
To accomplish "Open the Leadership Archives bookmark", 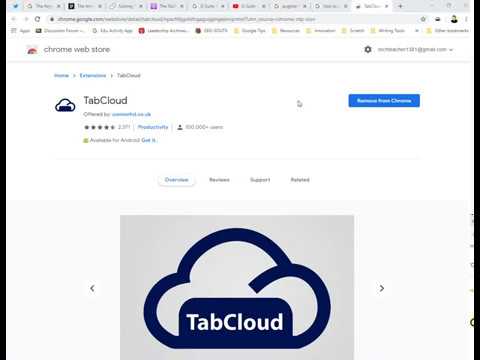I will pyautogui.click(x=164, y=31).
